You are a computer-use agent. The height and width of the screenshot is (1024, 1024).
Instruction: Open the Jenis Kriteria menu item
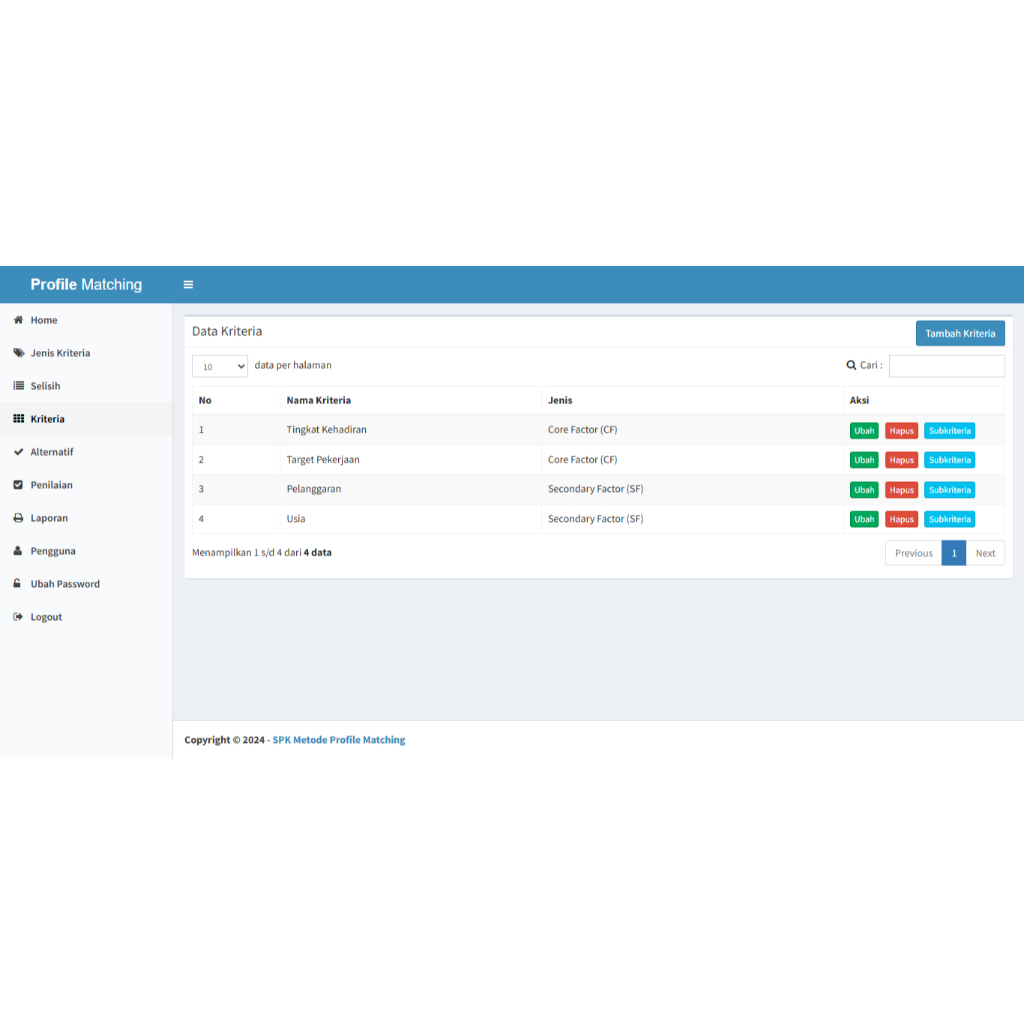(x=86, y=353)
